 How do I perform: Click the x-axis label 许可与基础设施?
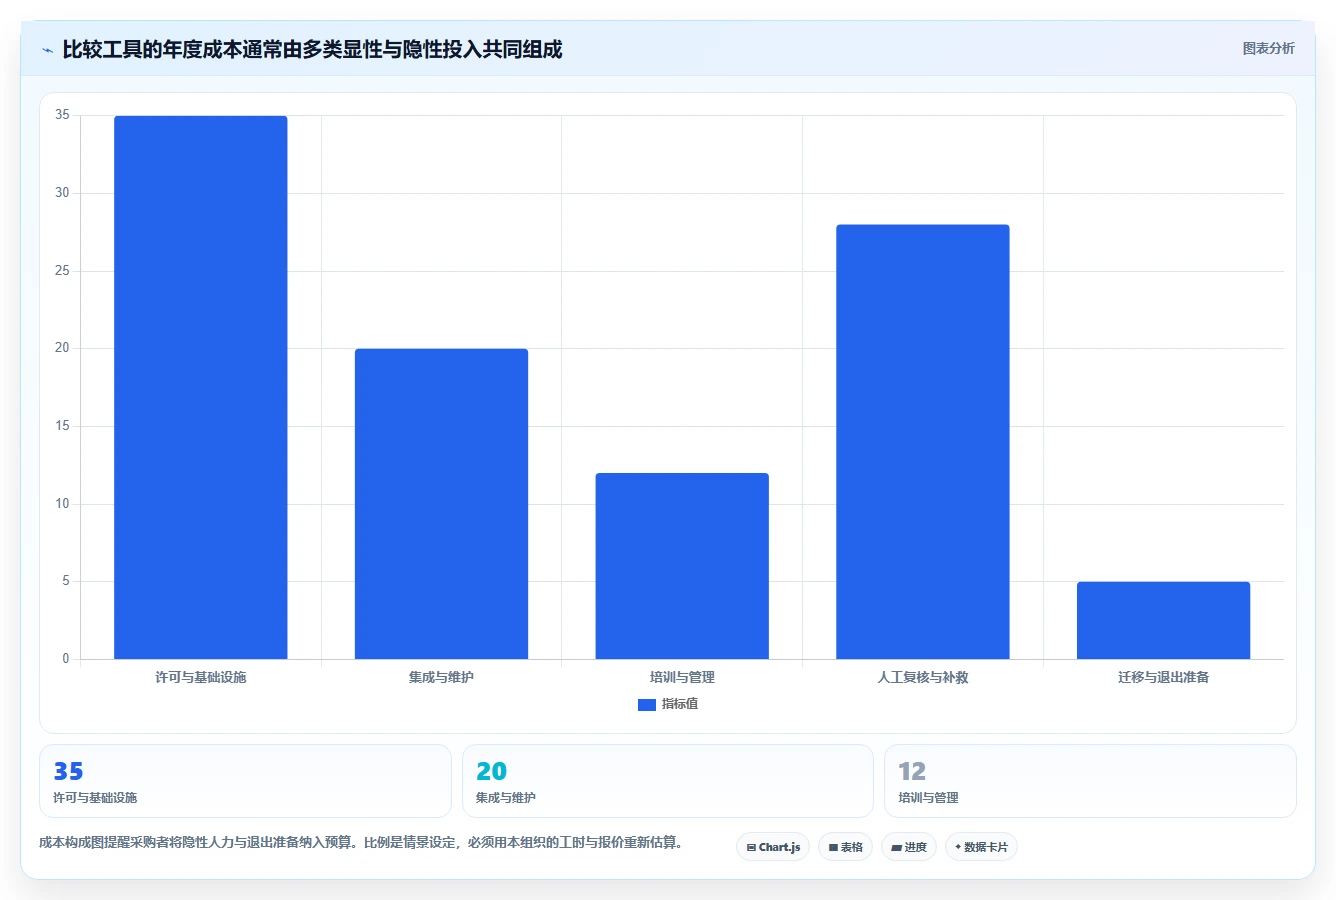pyautogui.click(x=200, y=677)
